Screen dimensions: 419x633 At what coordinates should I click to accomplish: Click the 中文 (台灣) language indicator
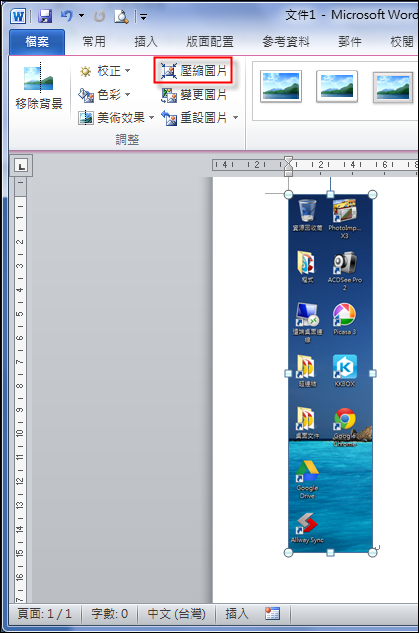pyautogui.click(x=176, y=614)
